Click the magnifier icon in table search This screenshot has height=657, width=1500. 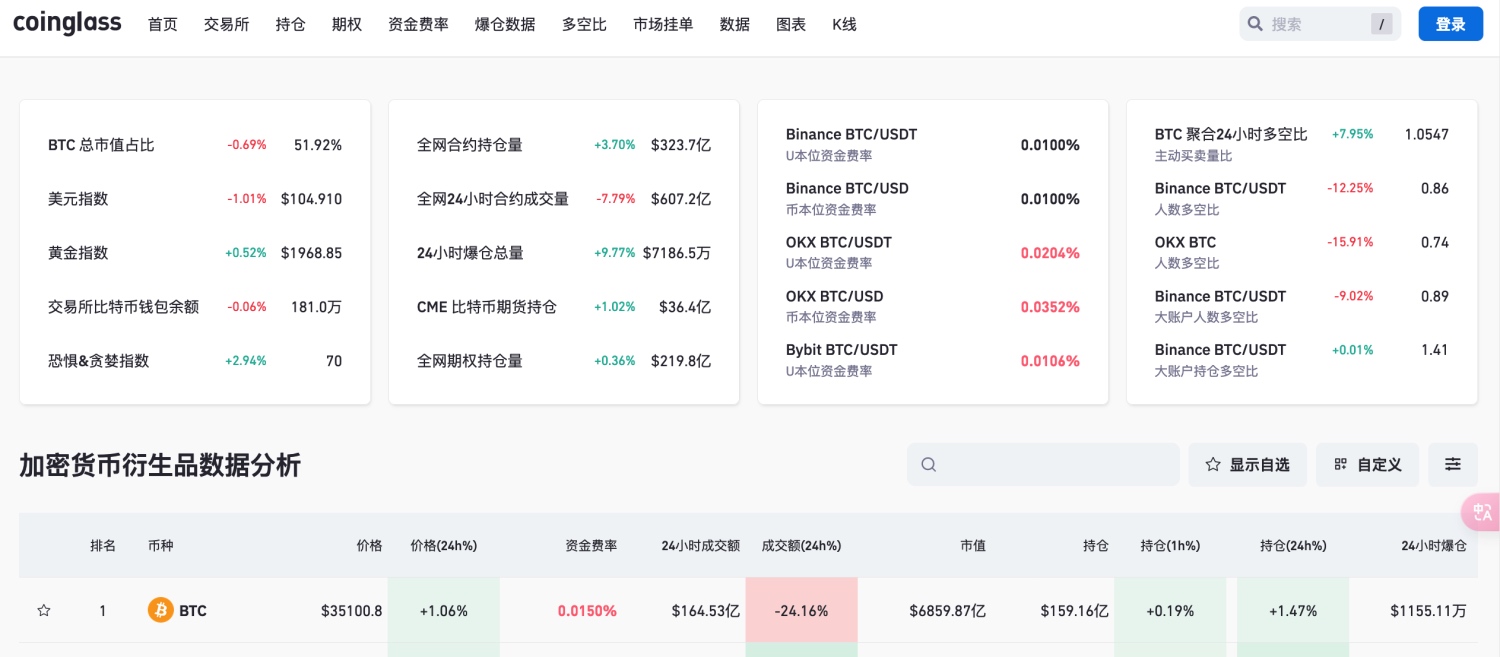929,464
